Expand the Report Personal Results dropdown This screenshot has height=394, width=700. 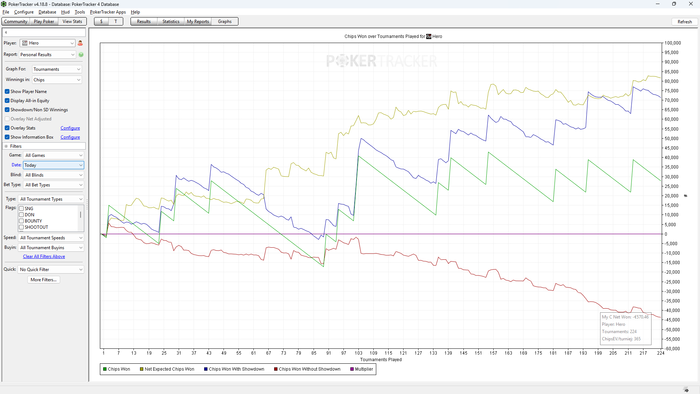coord(47,54)
